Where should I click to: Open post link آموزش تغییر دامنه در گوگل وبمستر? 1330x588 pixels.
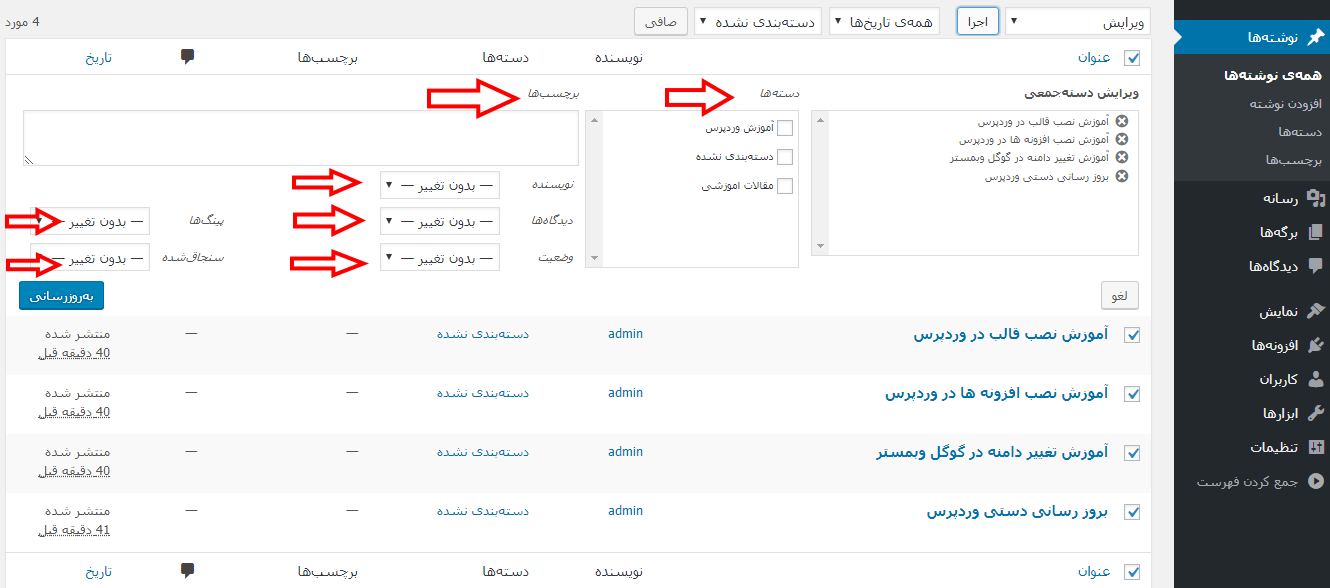click(992, 452)
